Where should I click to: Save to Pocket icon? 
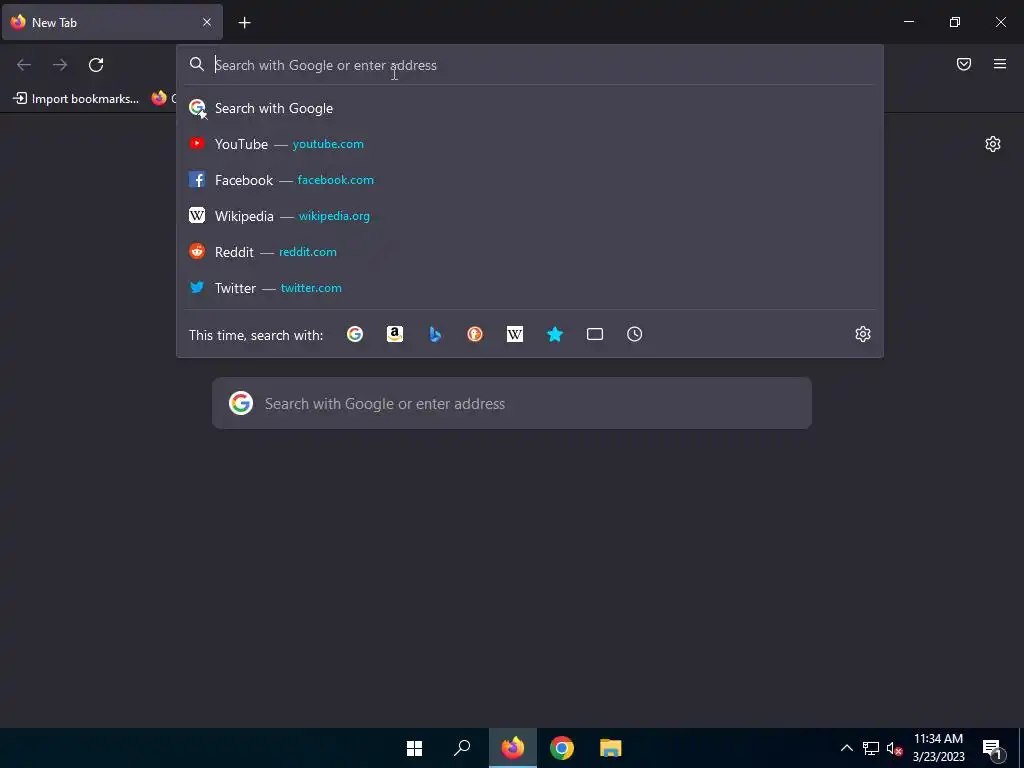[964, 64]
